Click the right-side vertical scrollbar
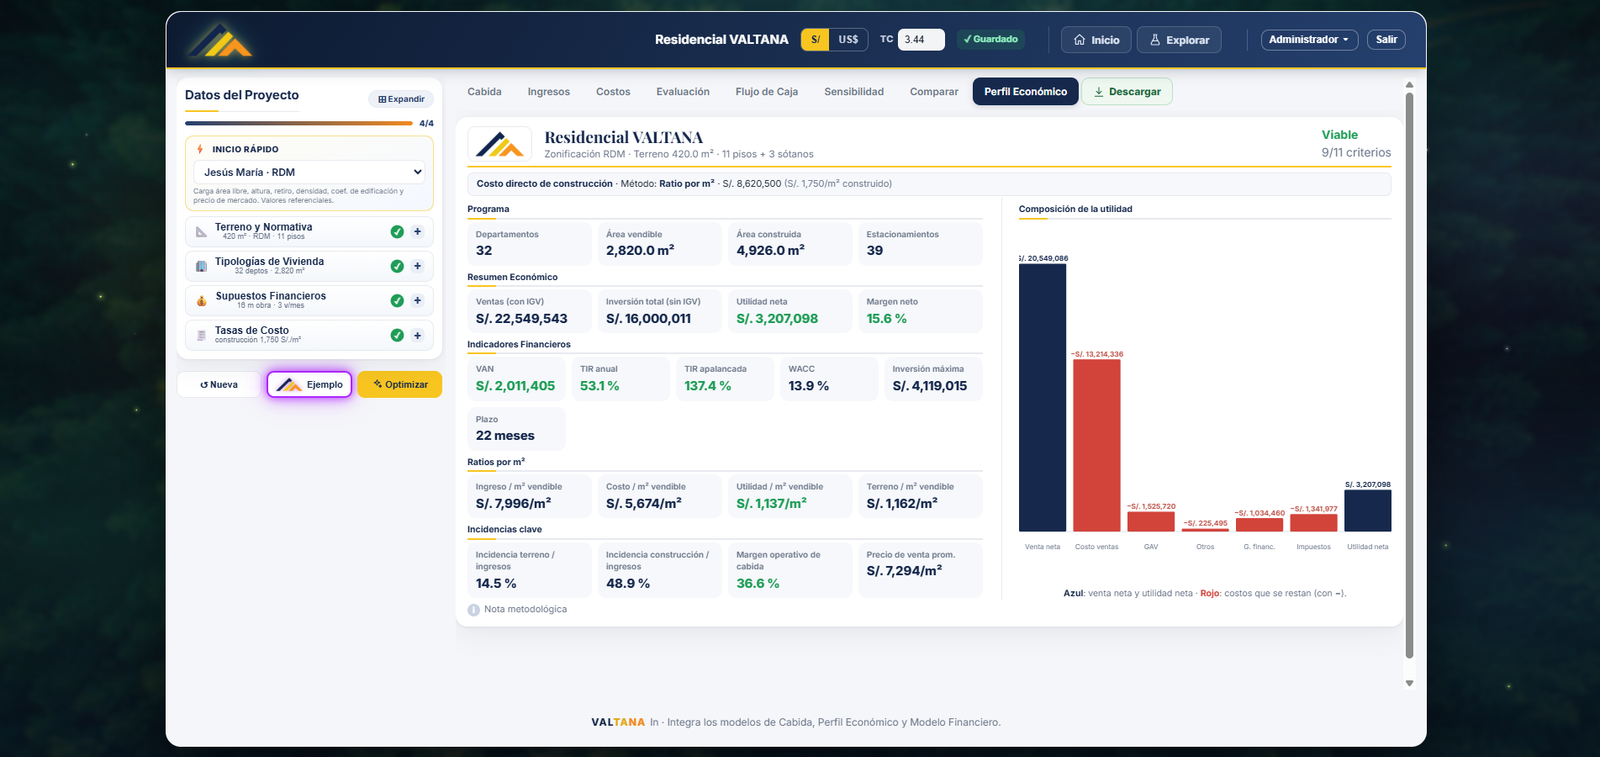Screen dimensions: 1600x757 coord(1410,375)
